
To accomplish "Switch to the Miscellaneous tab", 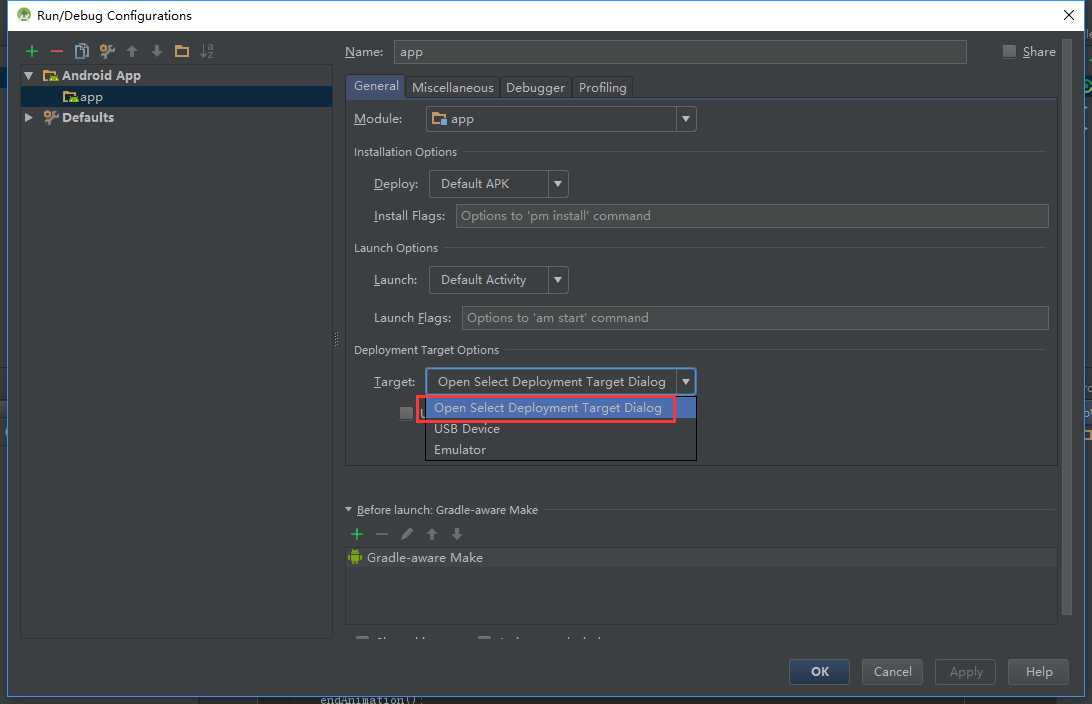I will (453, 88).
